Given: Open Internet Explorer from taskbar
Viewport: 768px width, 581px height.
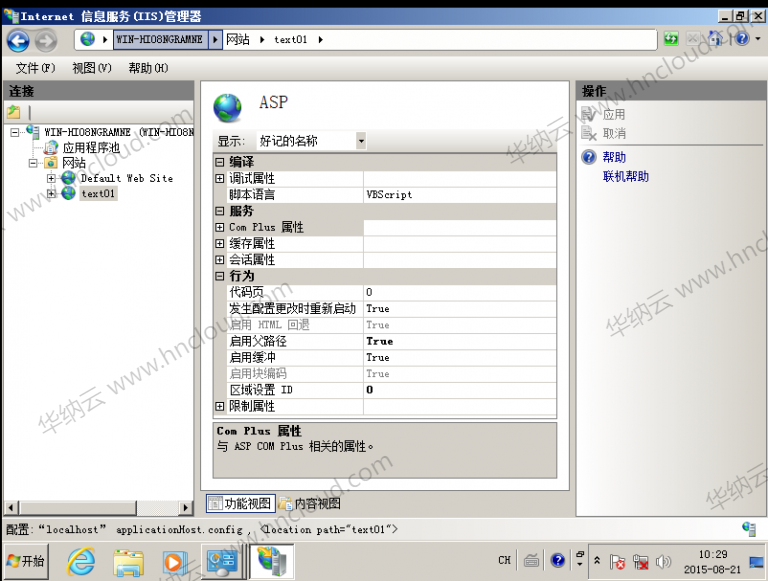Looking at the screenshot, I should tap(81, 562).
